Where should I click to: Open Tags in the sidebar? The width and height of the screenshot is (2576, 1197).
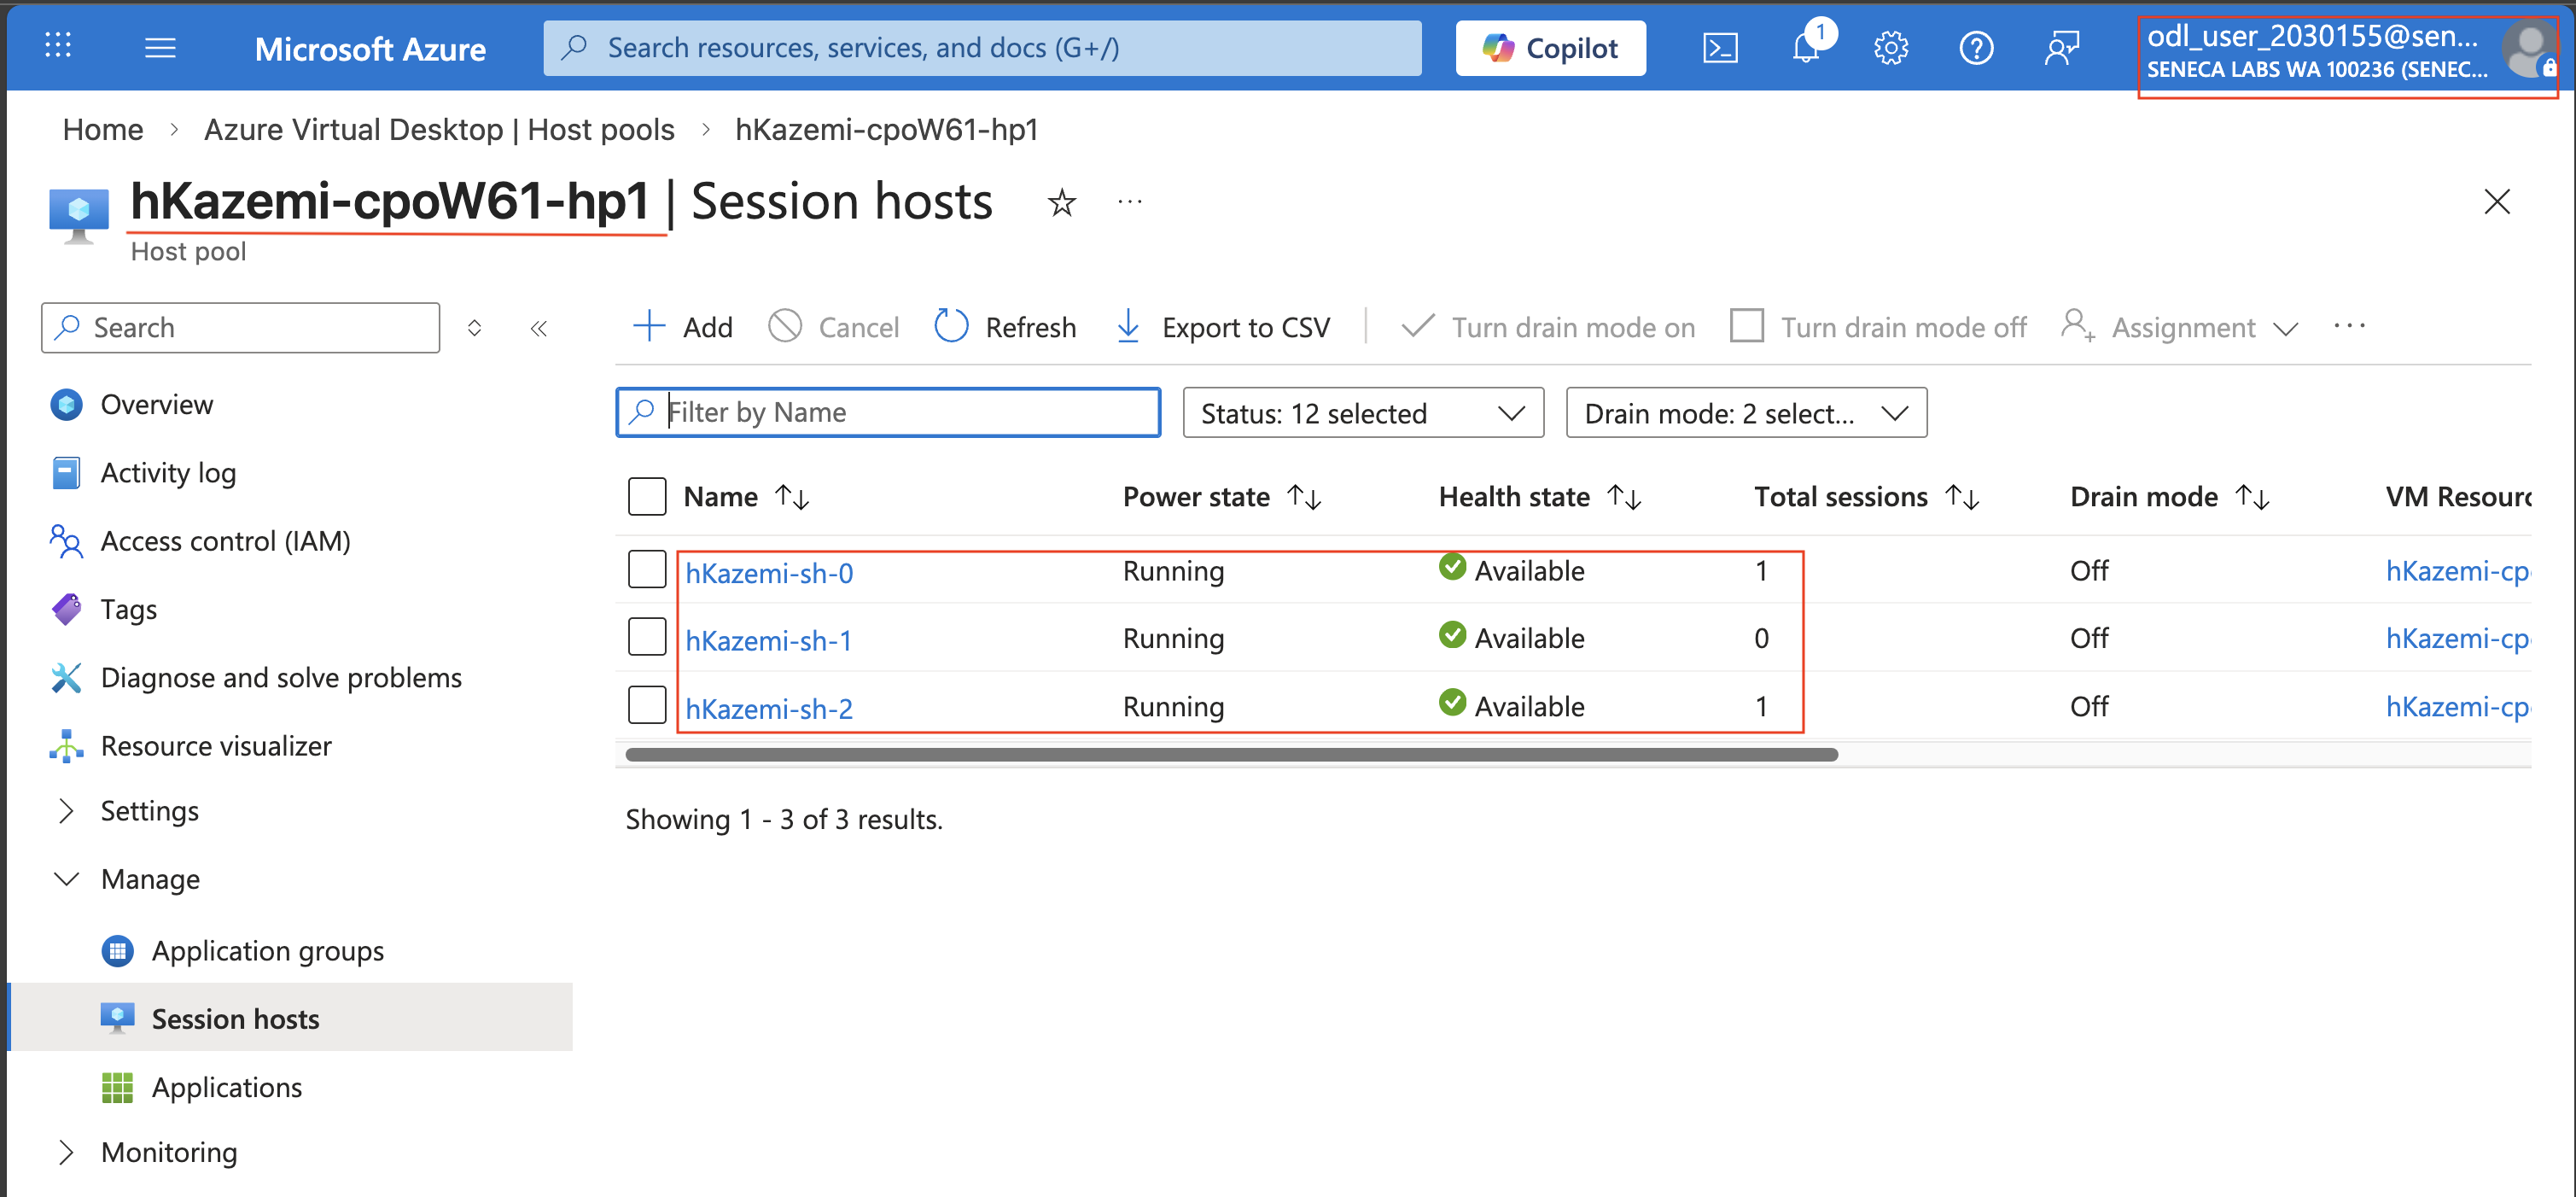[x=129, y=609]
